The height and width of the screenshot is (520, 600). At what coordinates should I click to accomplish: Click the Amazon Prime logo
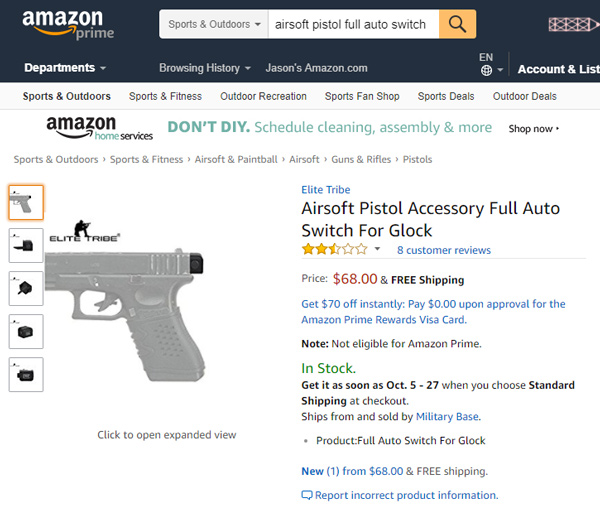[x=68, y=25]
